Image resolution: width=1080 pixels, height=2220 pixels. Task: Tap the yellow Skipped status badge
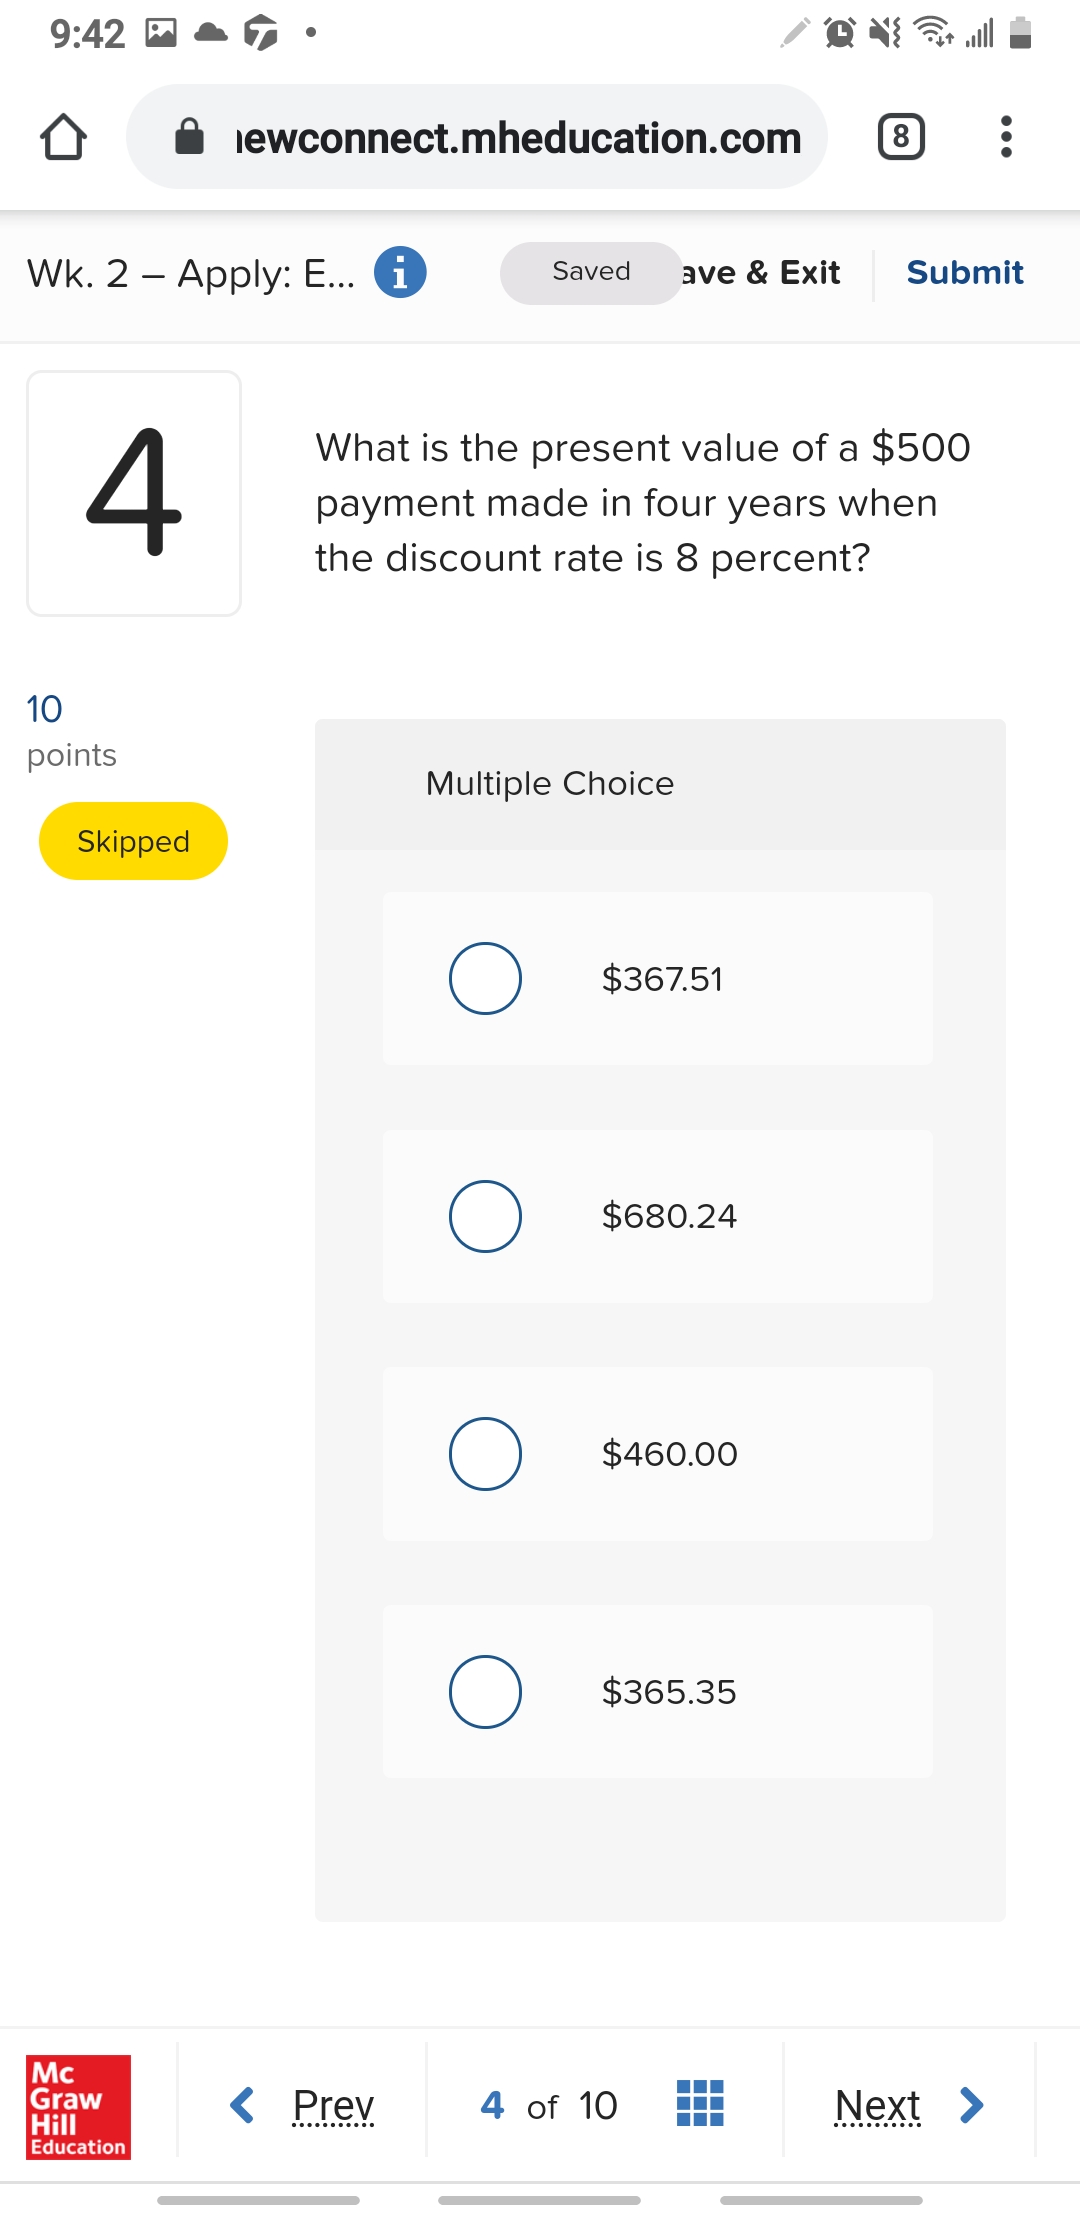133,841
